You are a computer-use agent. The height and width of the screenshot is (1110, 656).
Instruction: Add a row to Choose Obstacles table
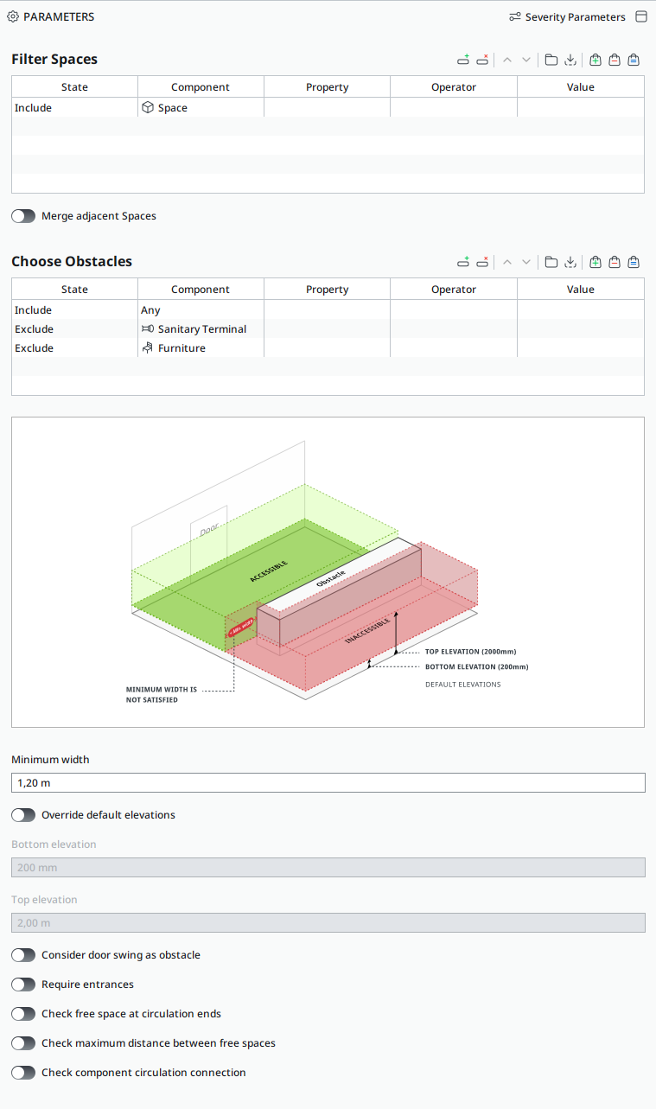coord(463,262)
